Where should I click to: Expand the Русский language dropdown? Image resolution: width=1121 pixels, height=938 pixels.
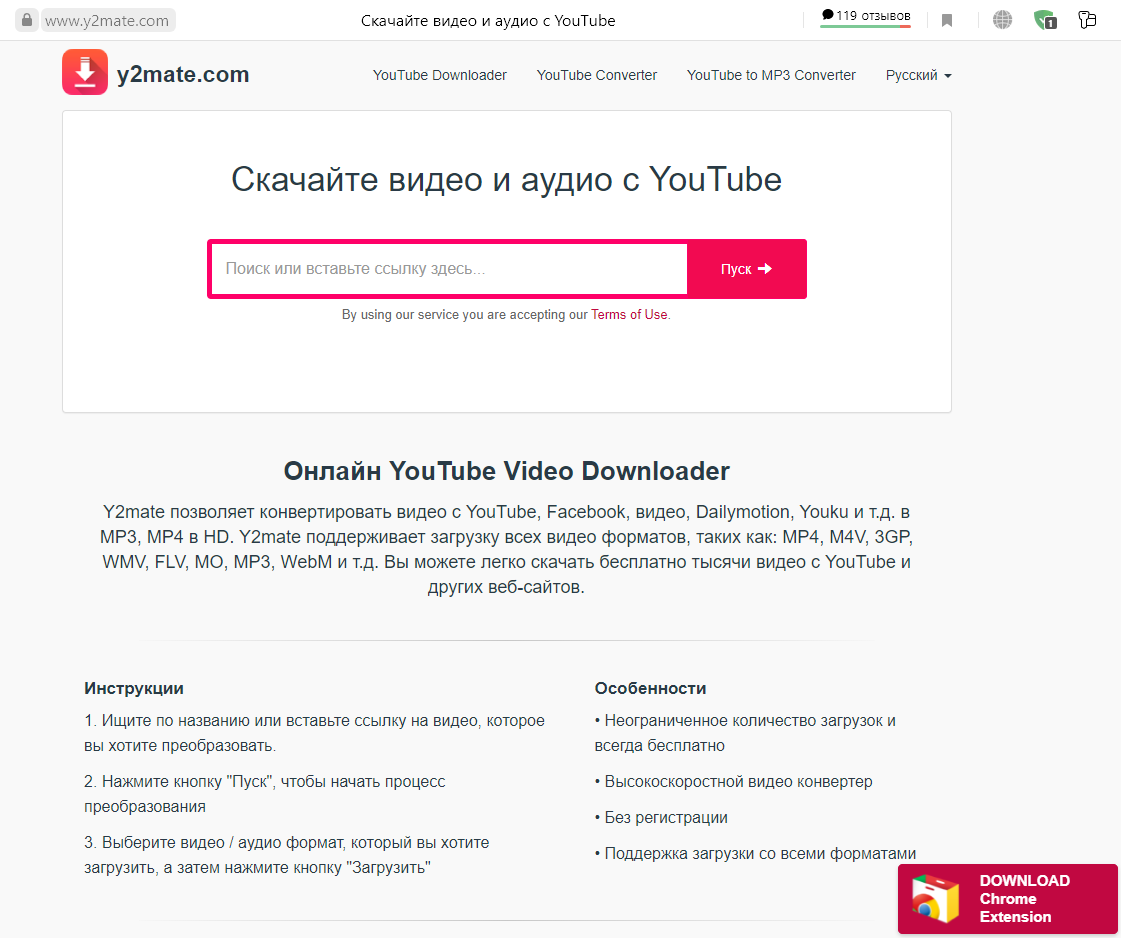pos(919,75)
